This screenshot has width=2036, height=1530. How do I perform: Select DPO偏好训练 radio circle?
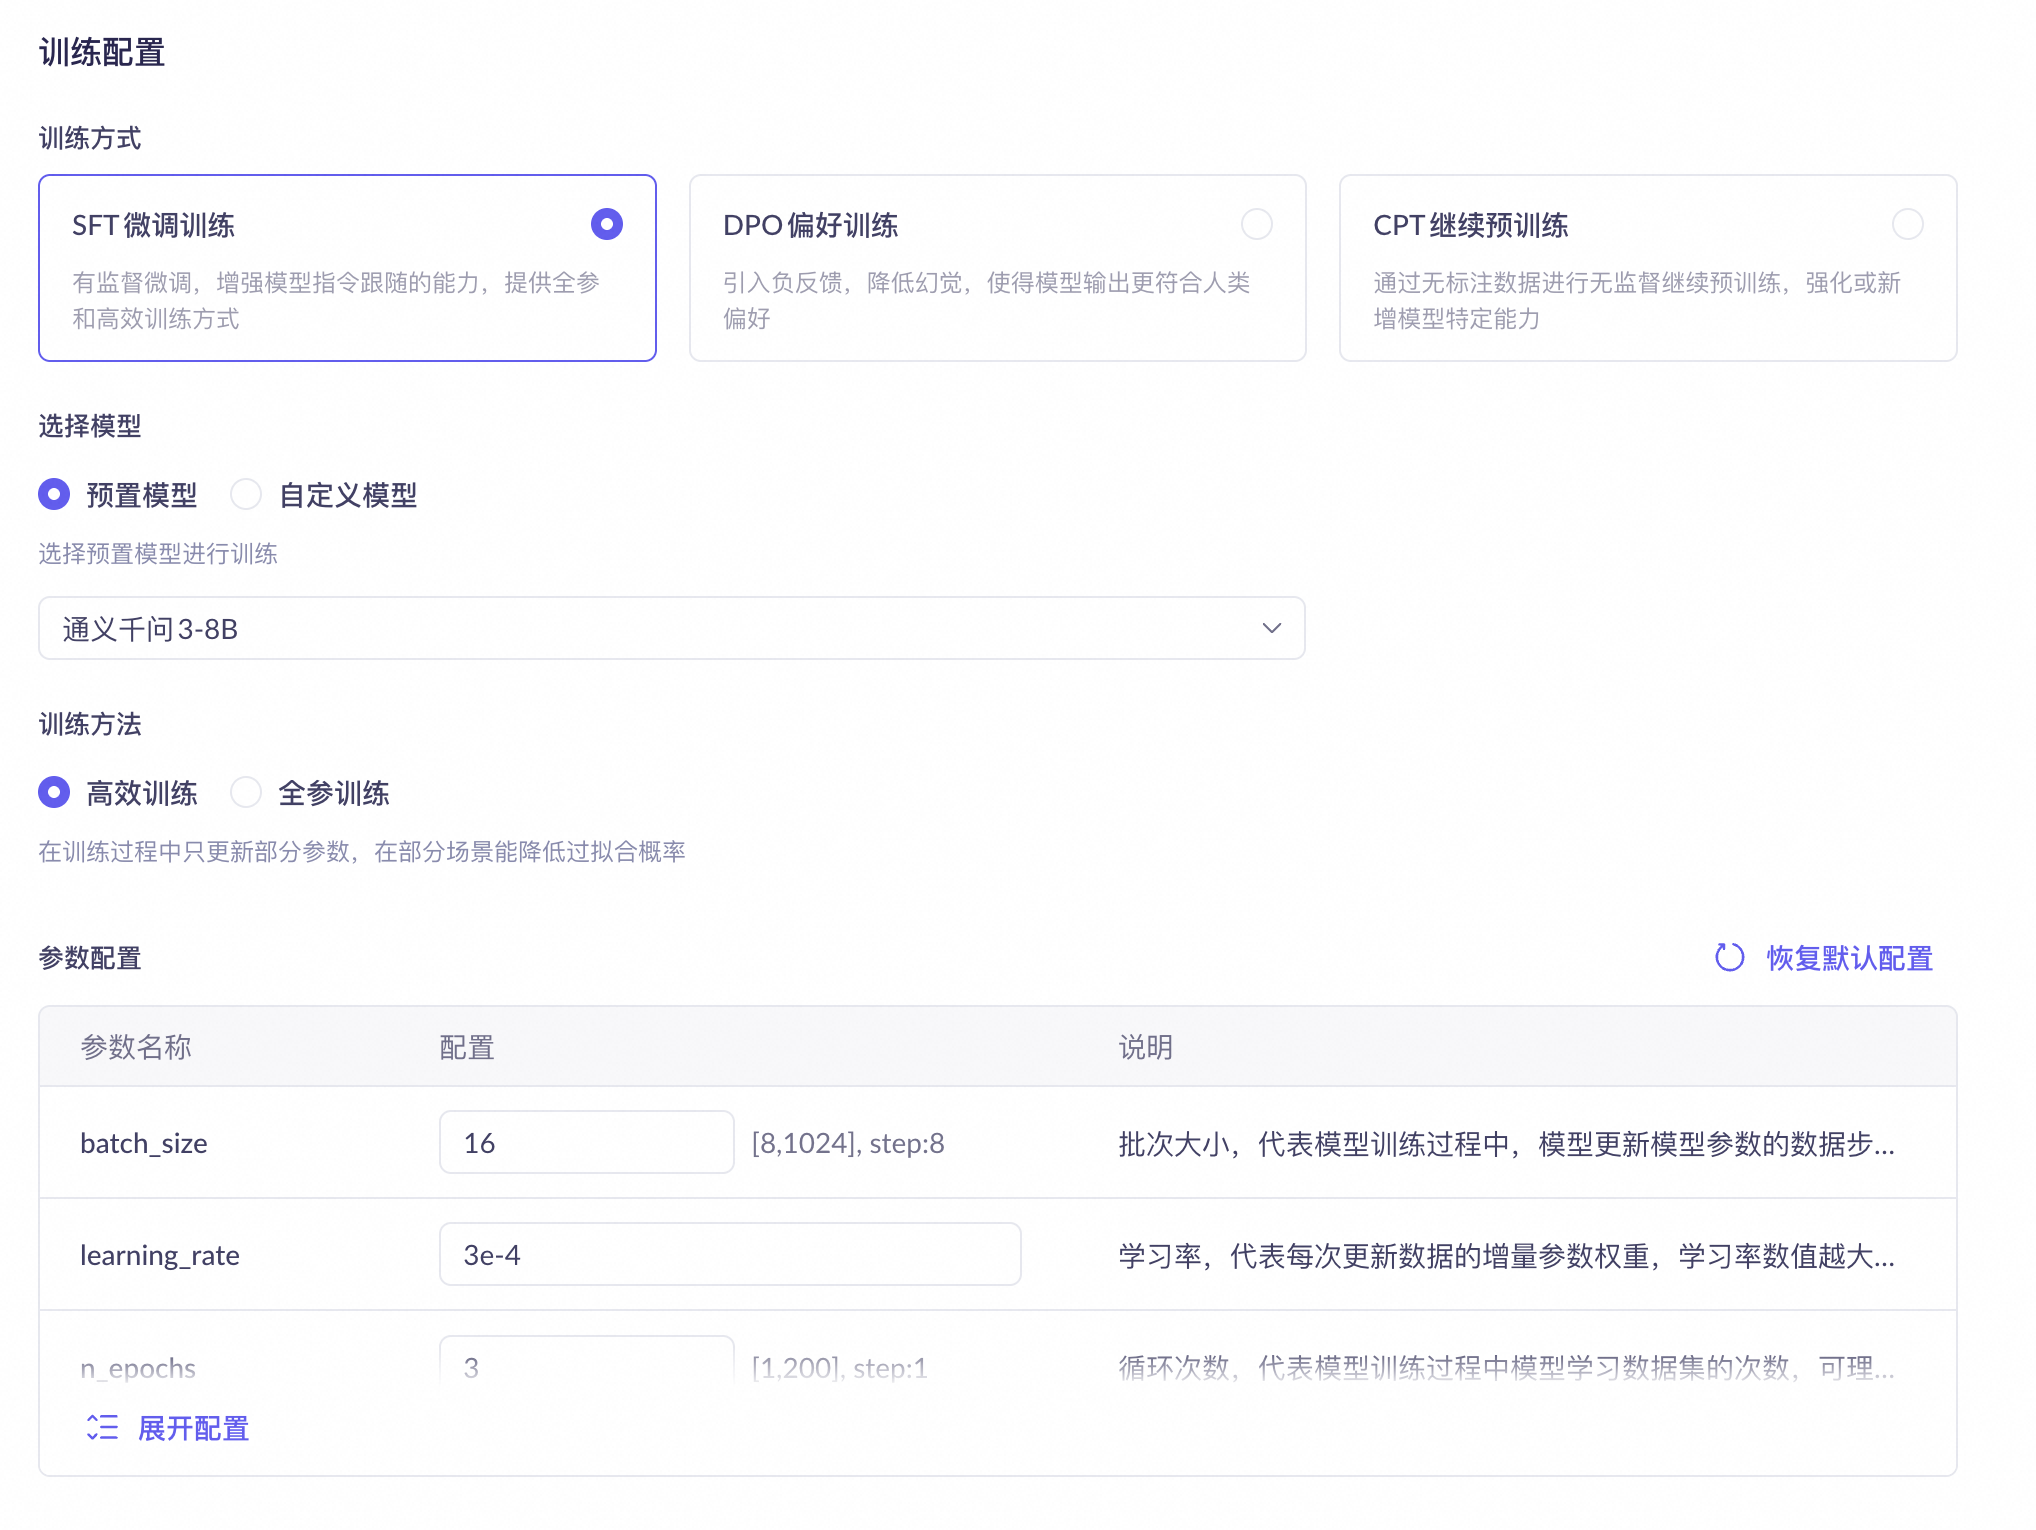coord(1256,224)
